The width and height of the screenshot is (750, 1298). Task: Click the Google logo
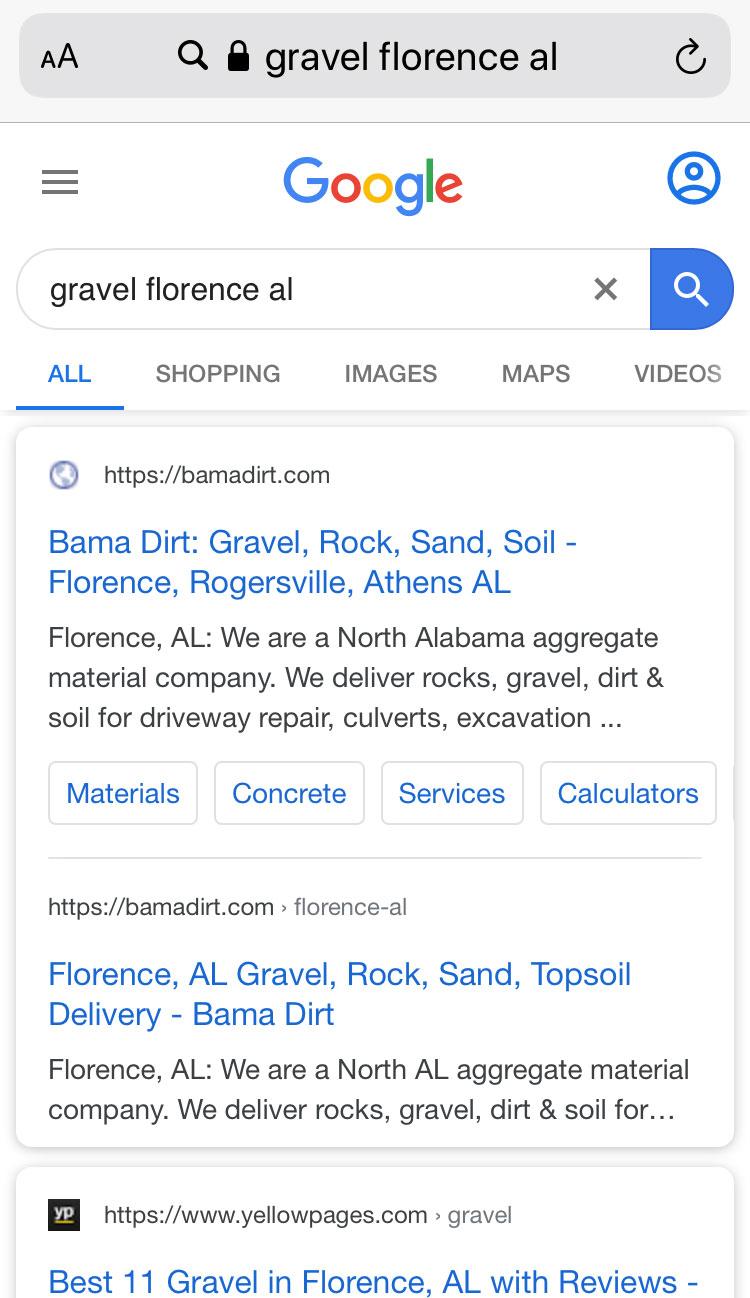[x=373, y=185]
